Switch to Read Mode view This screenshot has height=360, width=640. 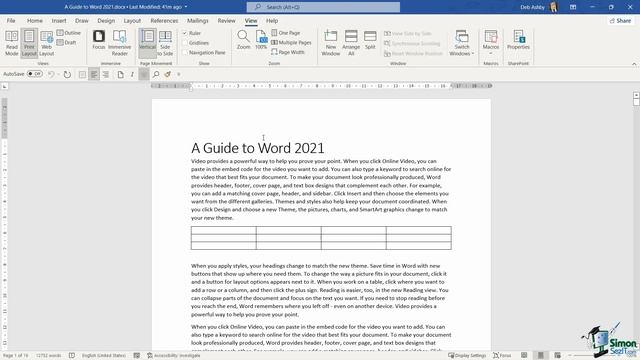tap(12, 43)
